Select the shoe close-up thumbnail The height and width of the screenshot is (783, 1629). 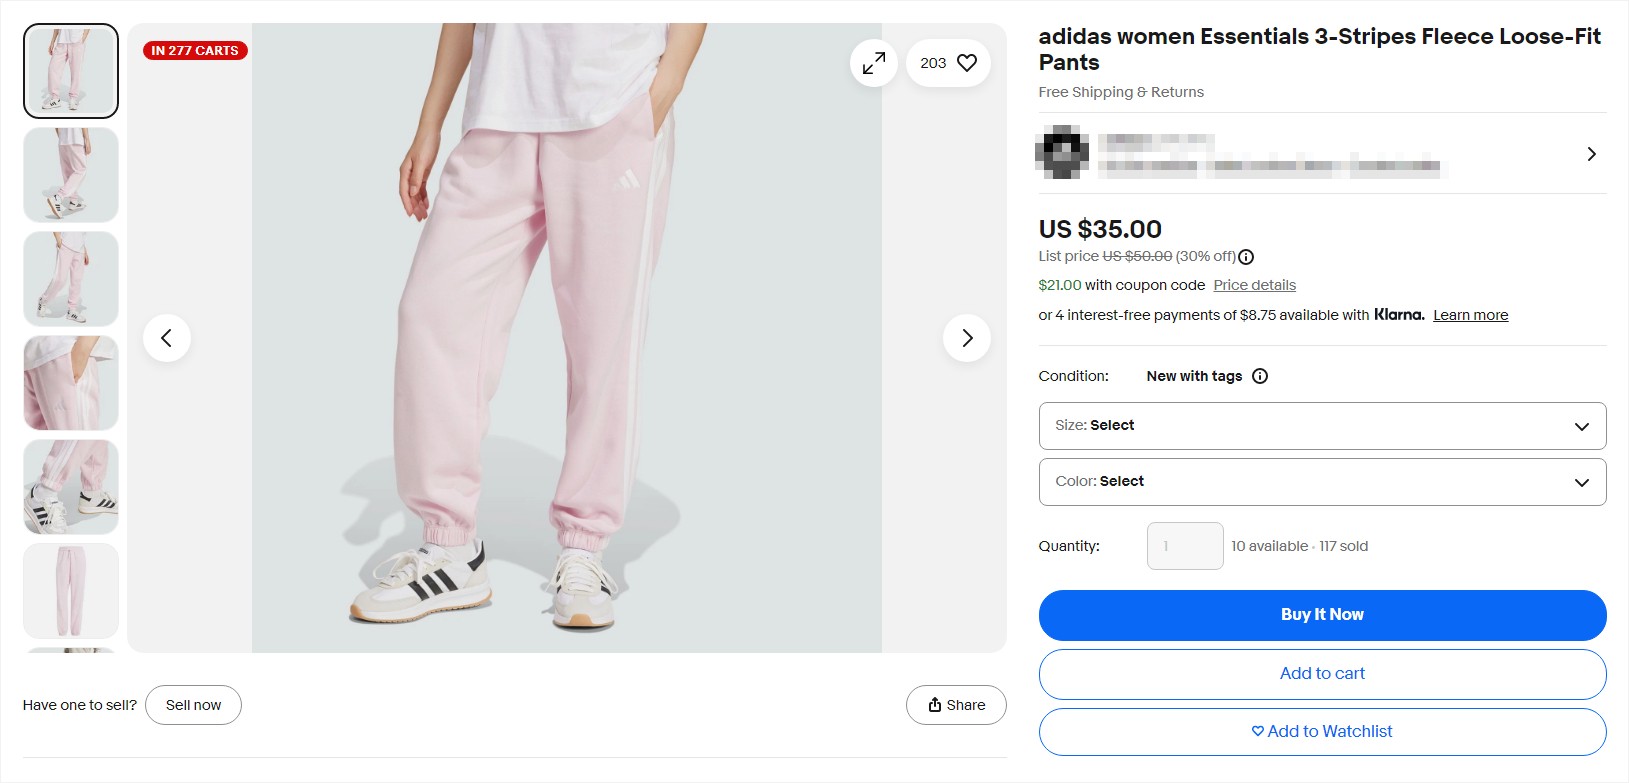point(70,487)
